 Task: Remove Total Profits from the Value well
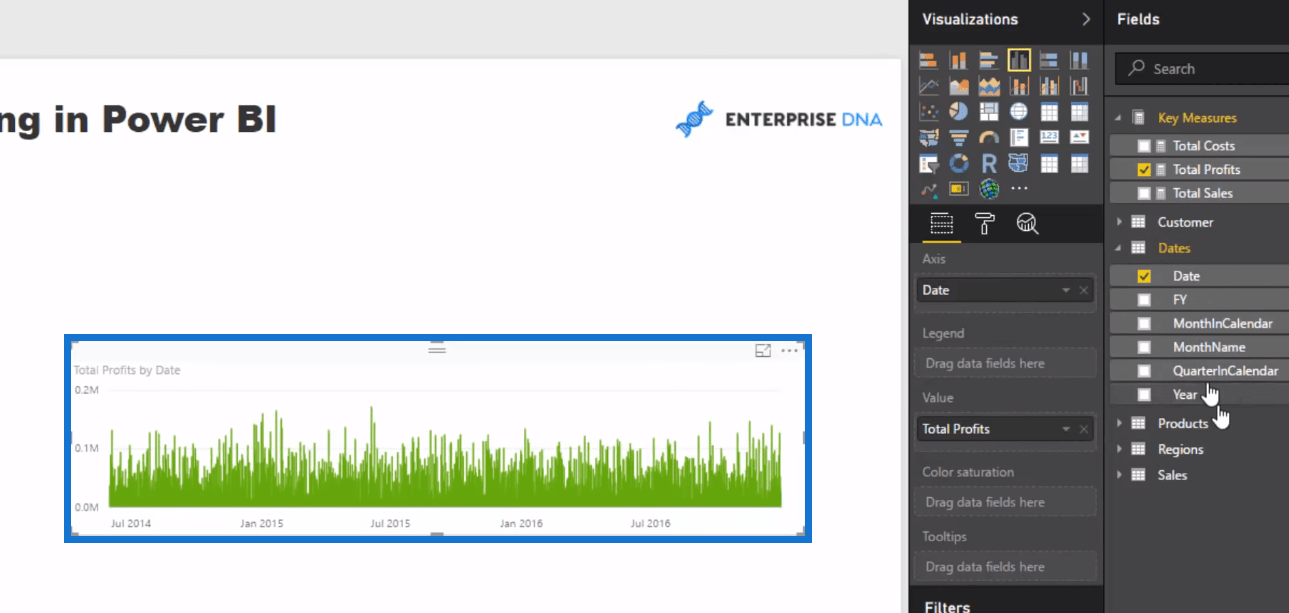pyautogui.click(x=1083, y=430)
